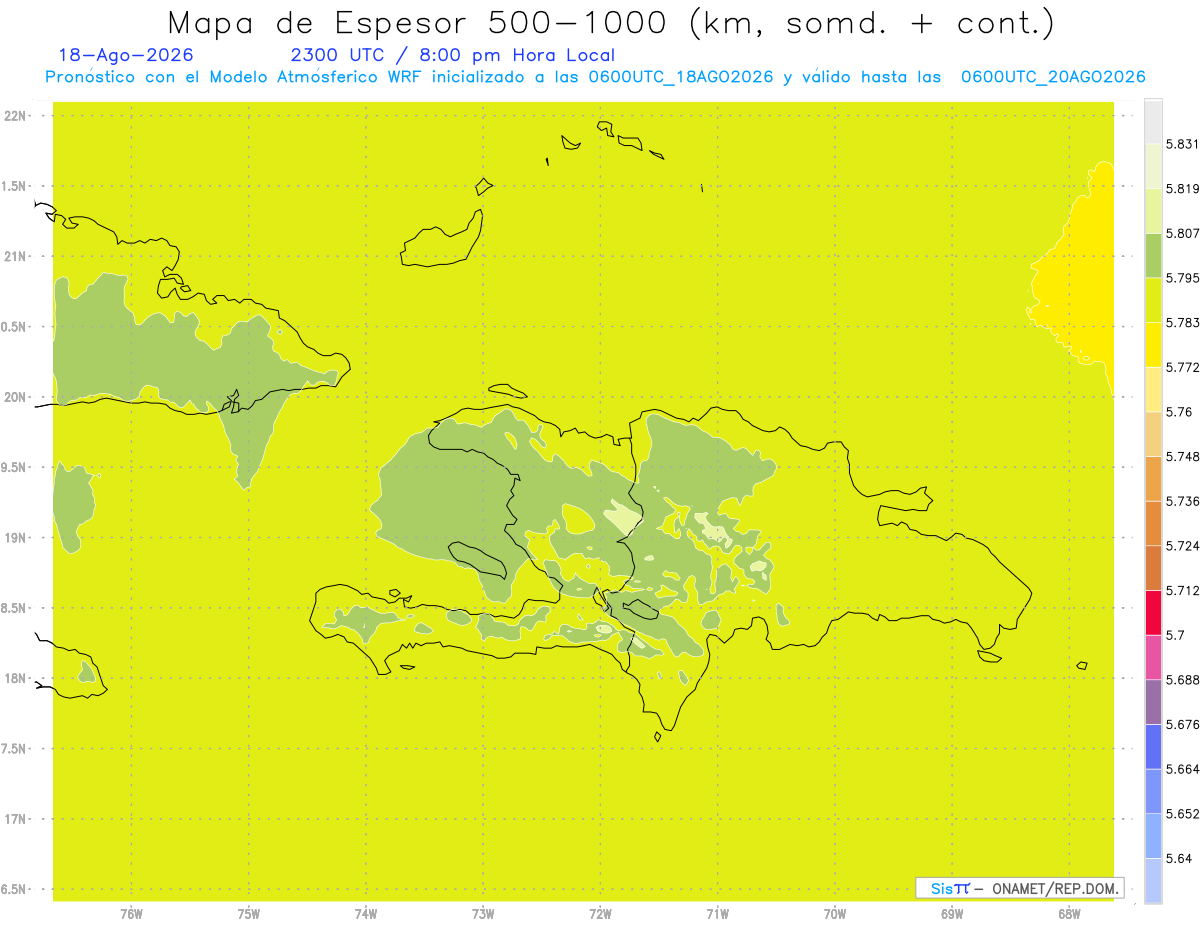This screenshot has height=927, width=1200.
Task: Select the legend value '5.652'
Action: click(x=1182, y=814)
